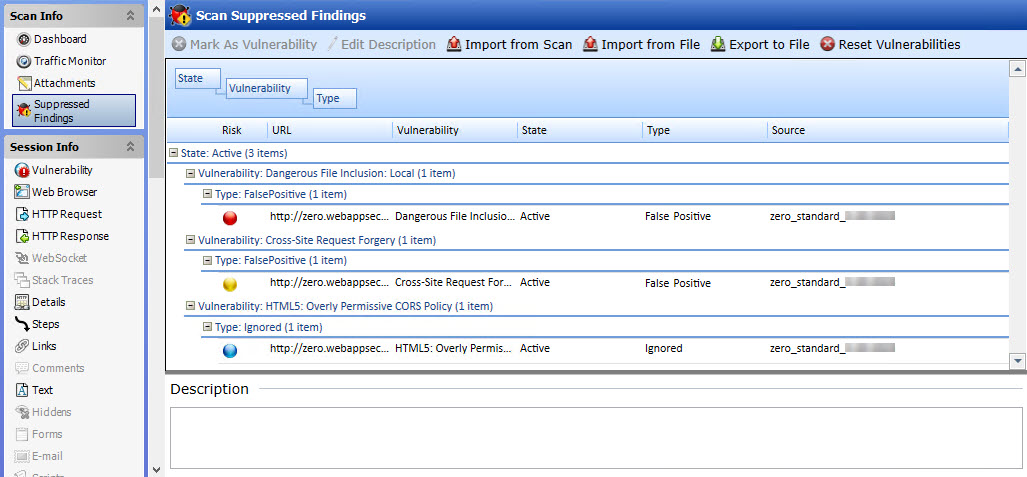
Task: Click the Source column header
Action: pyautogui.click(x=788, y=130)
